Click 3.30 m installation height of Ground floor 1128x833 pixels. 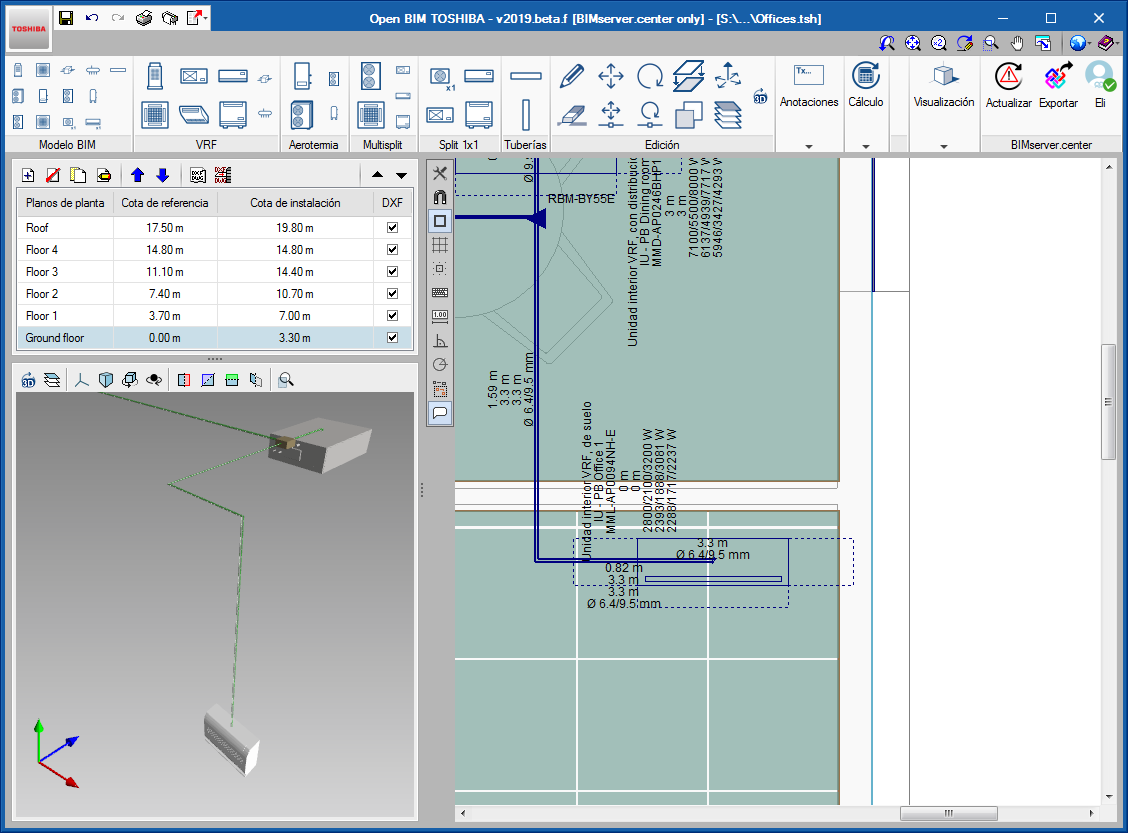pos(295,337)
